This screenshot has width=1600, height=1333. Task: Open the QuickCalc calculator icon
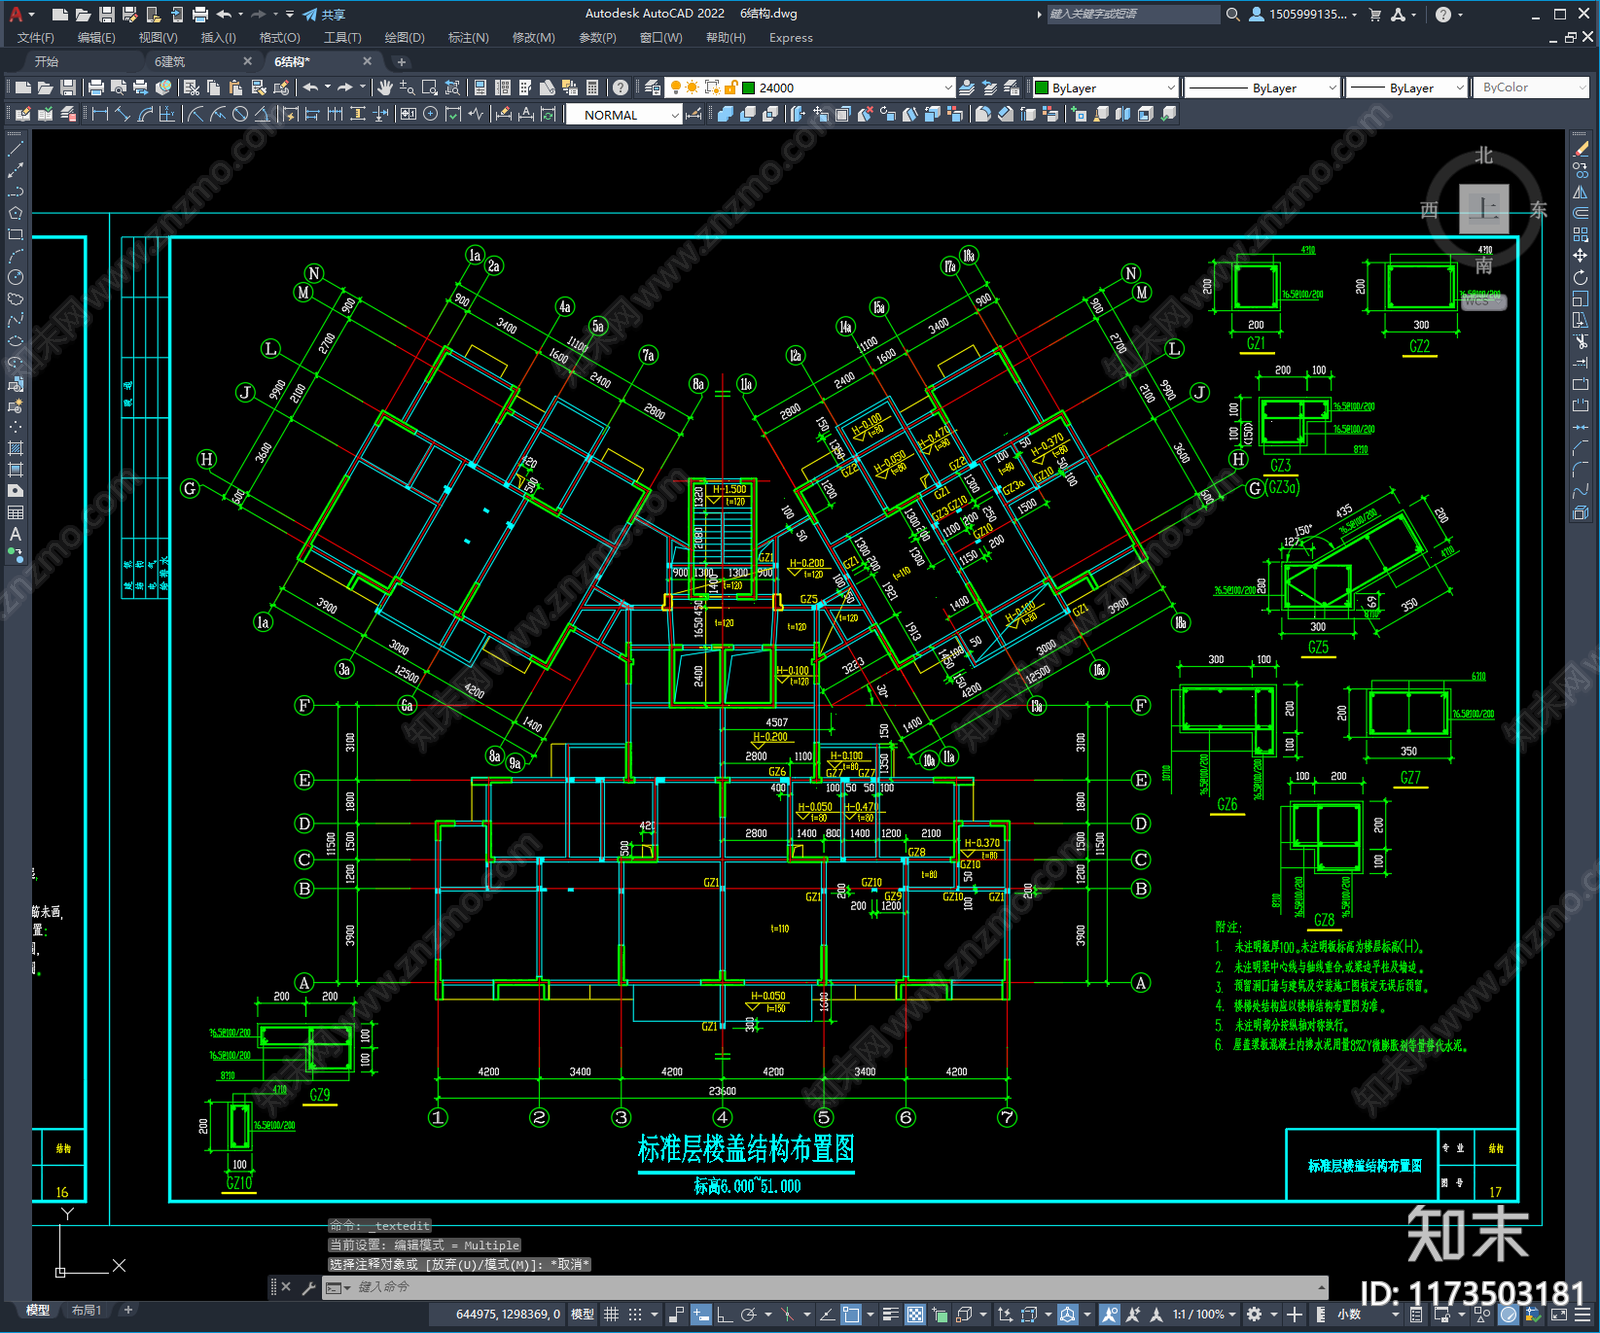pyautogui.click(x=592, y=88)
